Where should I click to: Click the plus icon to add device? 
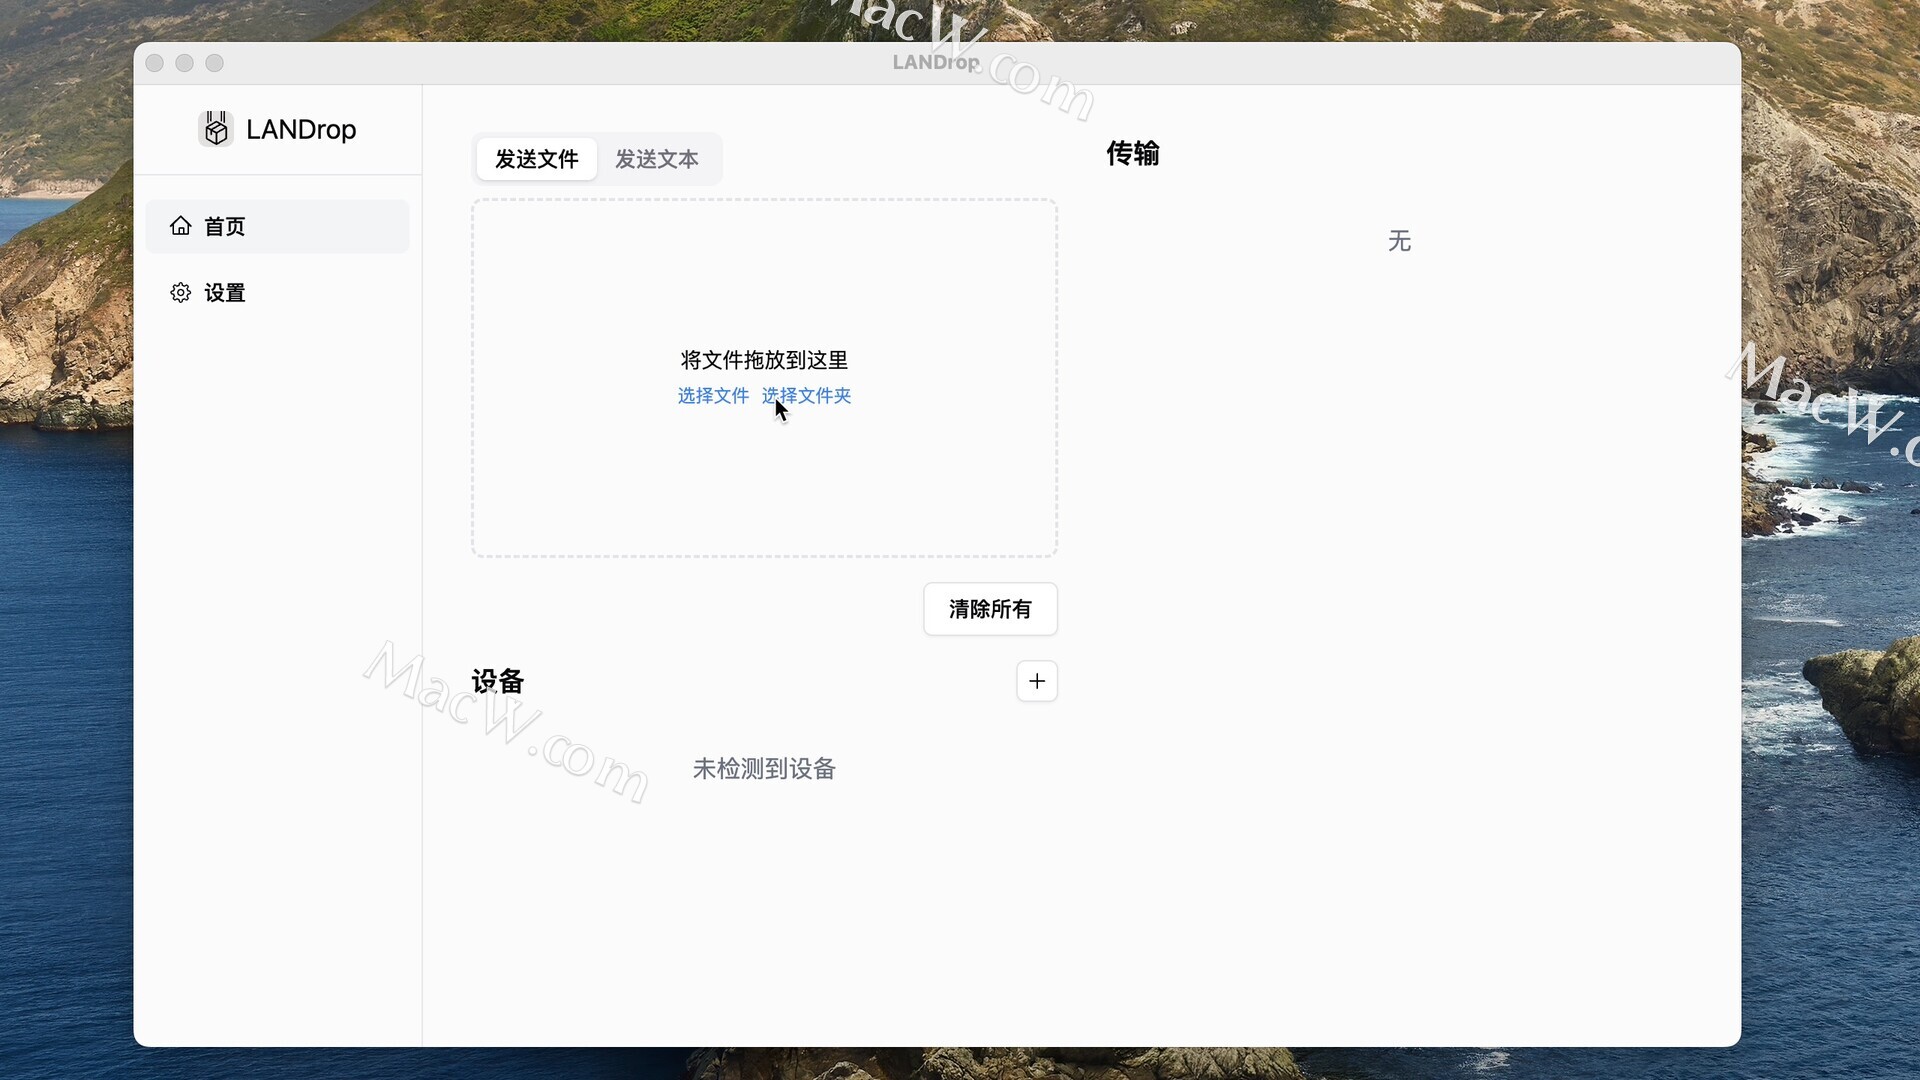click(x=1036, y=681)
